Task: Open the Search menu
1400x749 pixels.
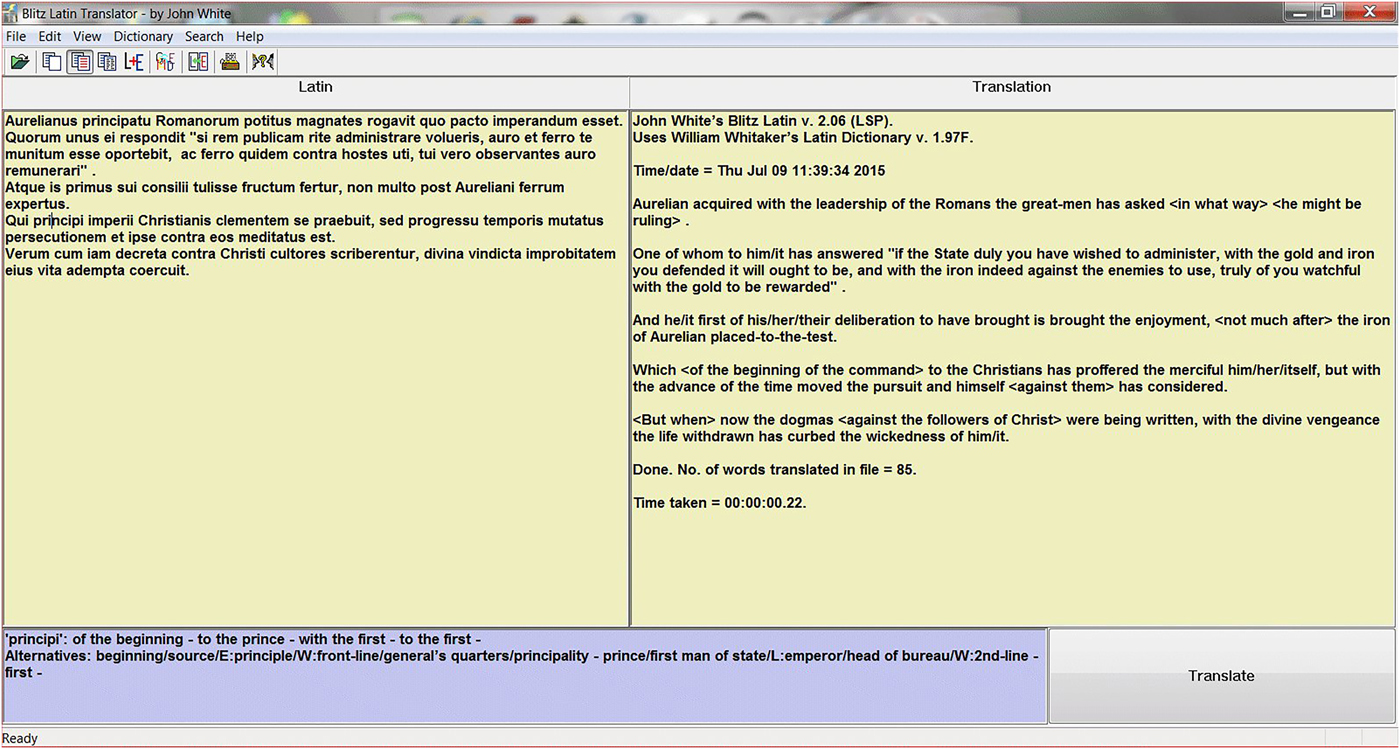Action: tap(204, 36)
